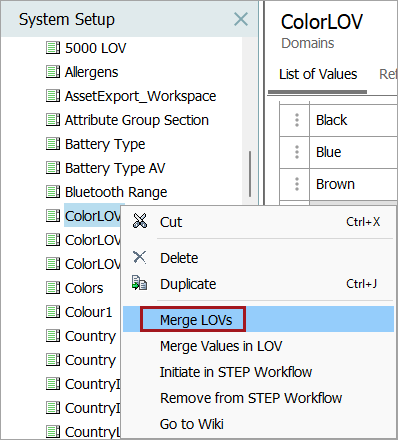Click the Battery Type list icon

[53, 144]
